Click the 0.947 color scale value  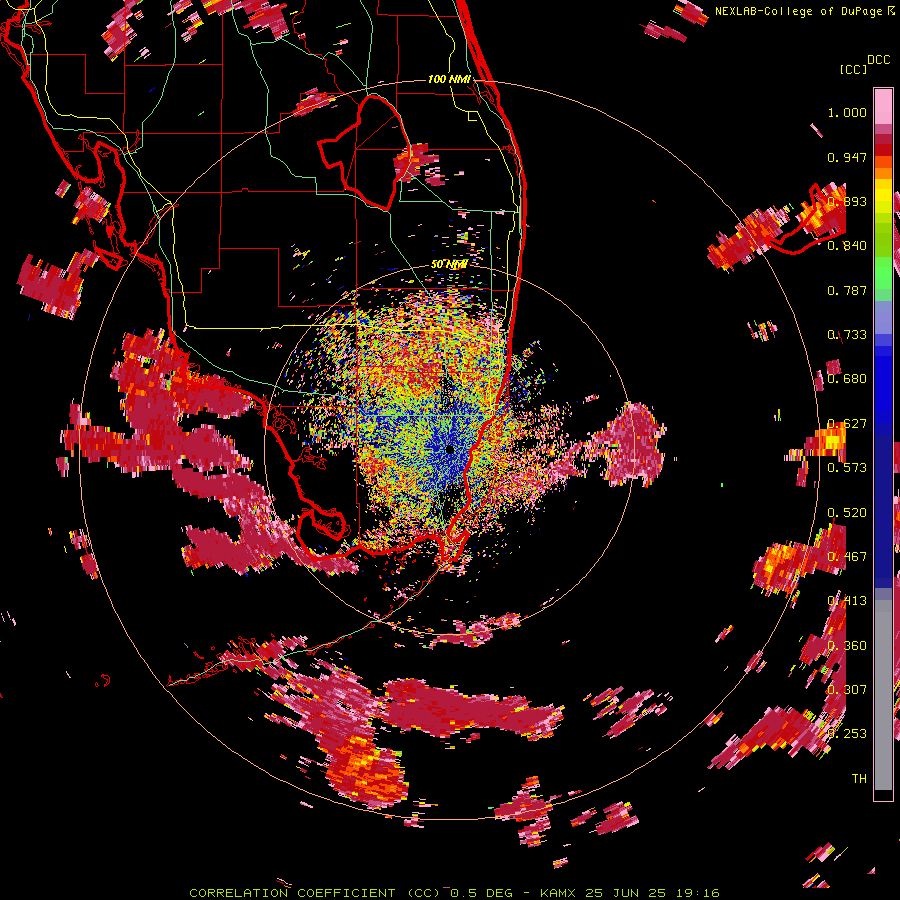click(847, 157)
